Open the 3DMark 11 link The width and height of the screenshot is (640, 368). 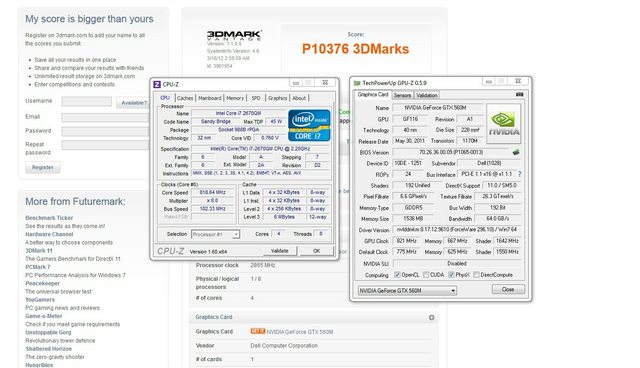pos(39,251)
